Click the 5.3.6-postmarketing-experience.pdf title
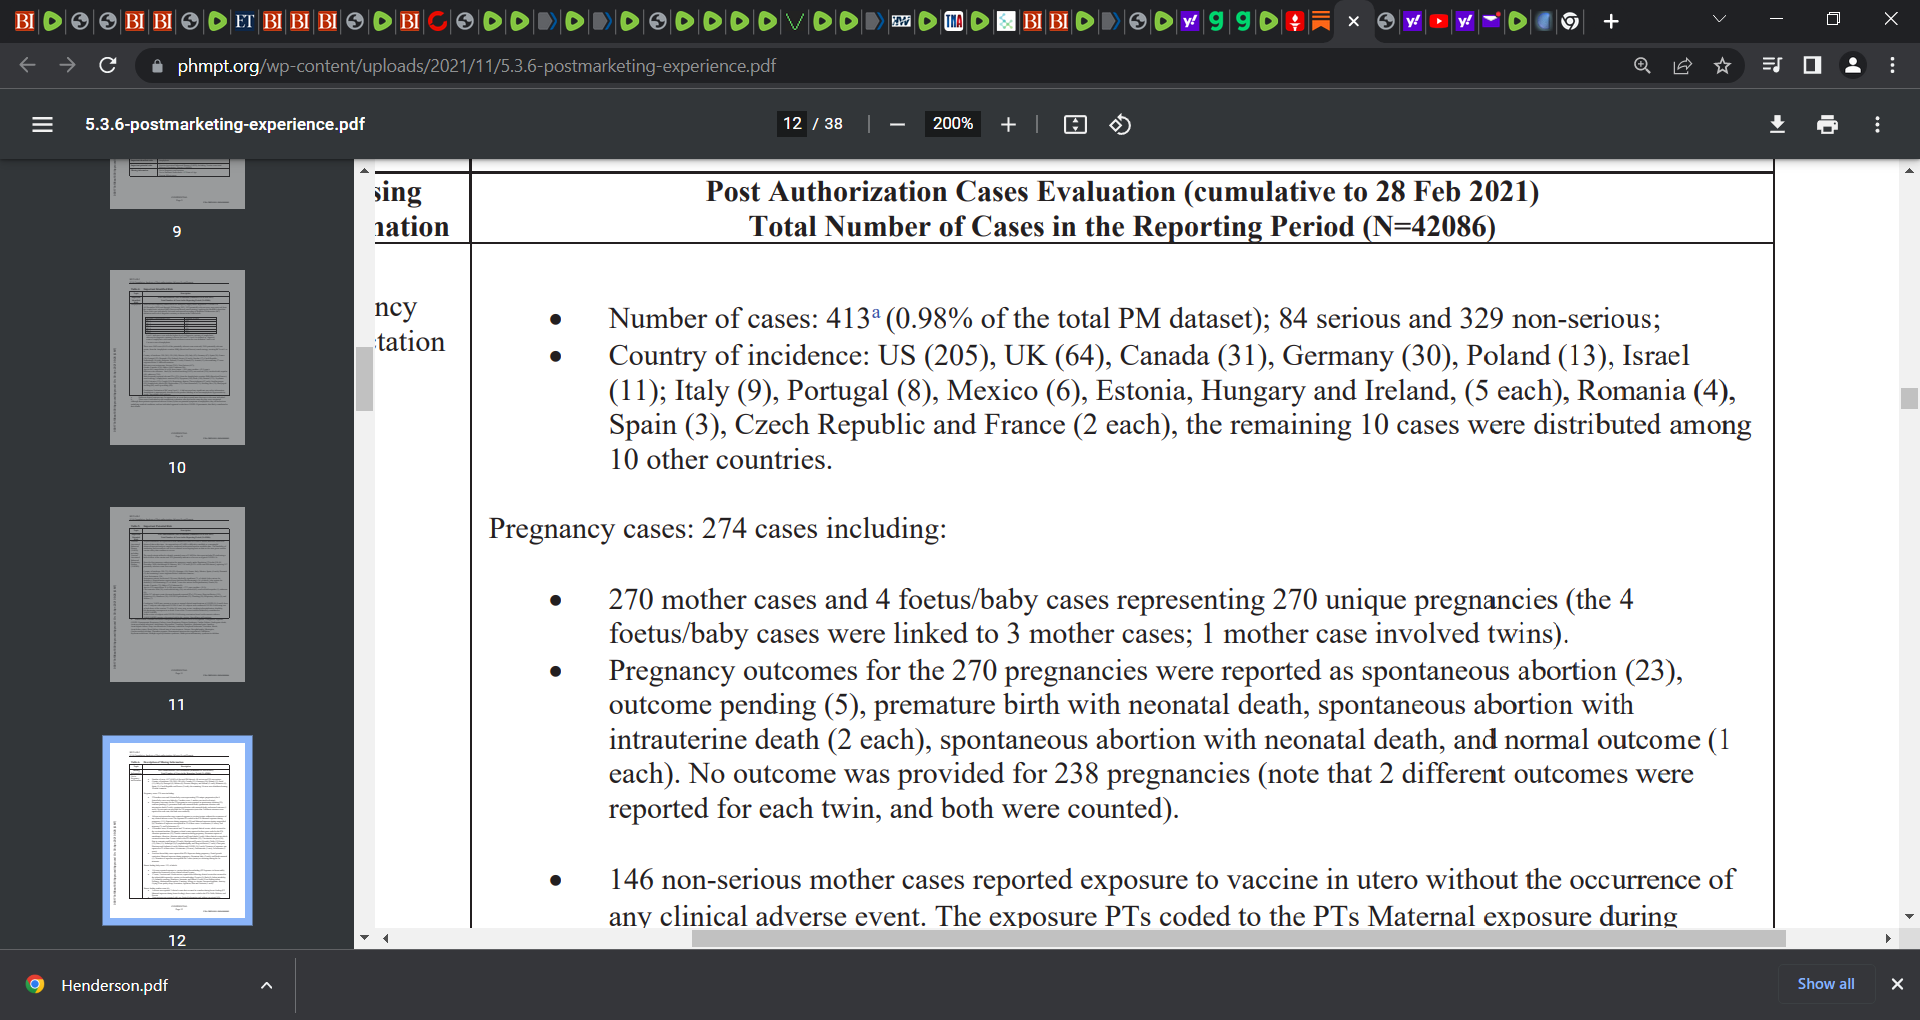The image size is (1920, 1020). [225, 124]
